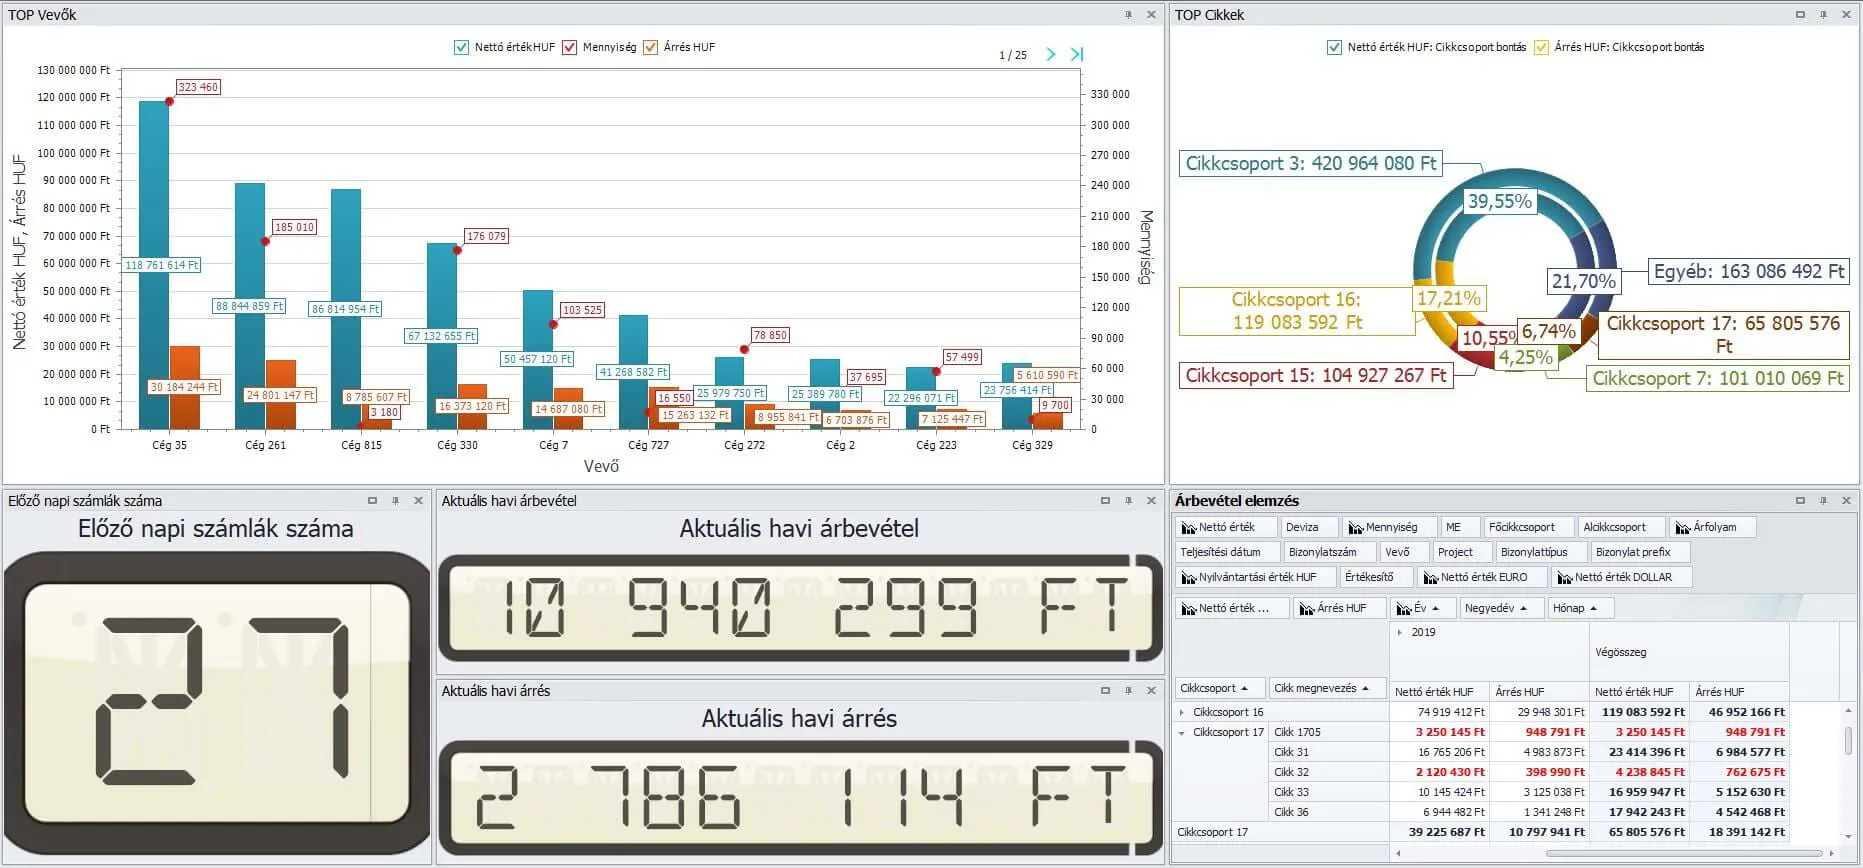This screenshot has height=868, width=1863.
Task: Go to next page of TOP Vevők chart
Action: point(1051,54)
